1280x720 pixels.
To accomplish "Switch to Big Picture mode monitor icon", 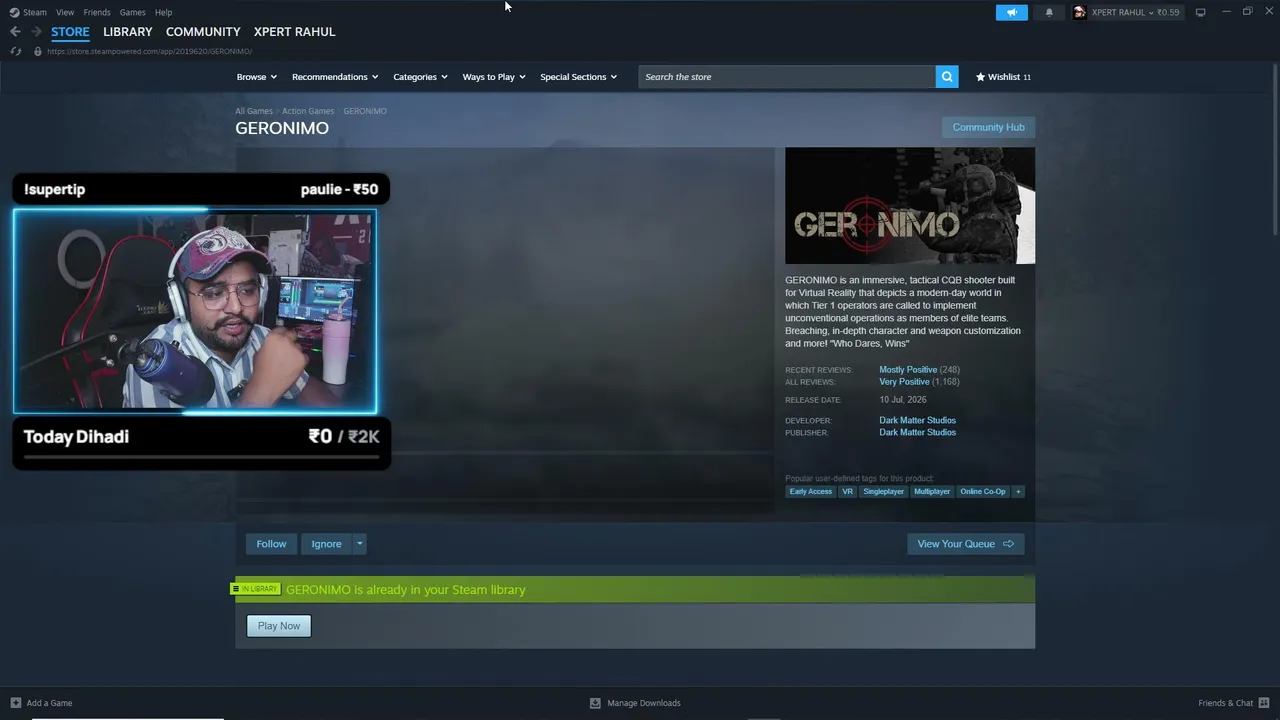I will pos(1201,12).
